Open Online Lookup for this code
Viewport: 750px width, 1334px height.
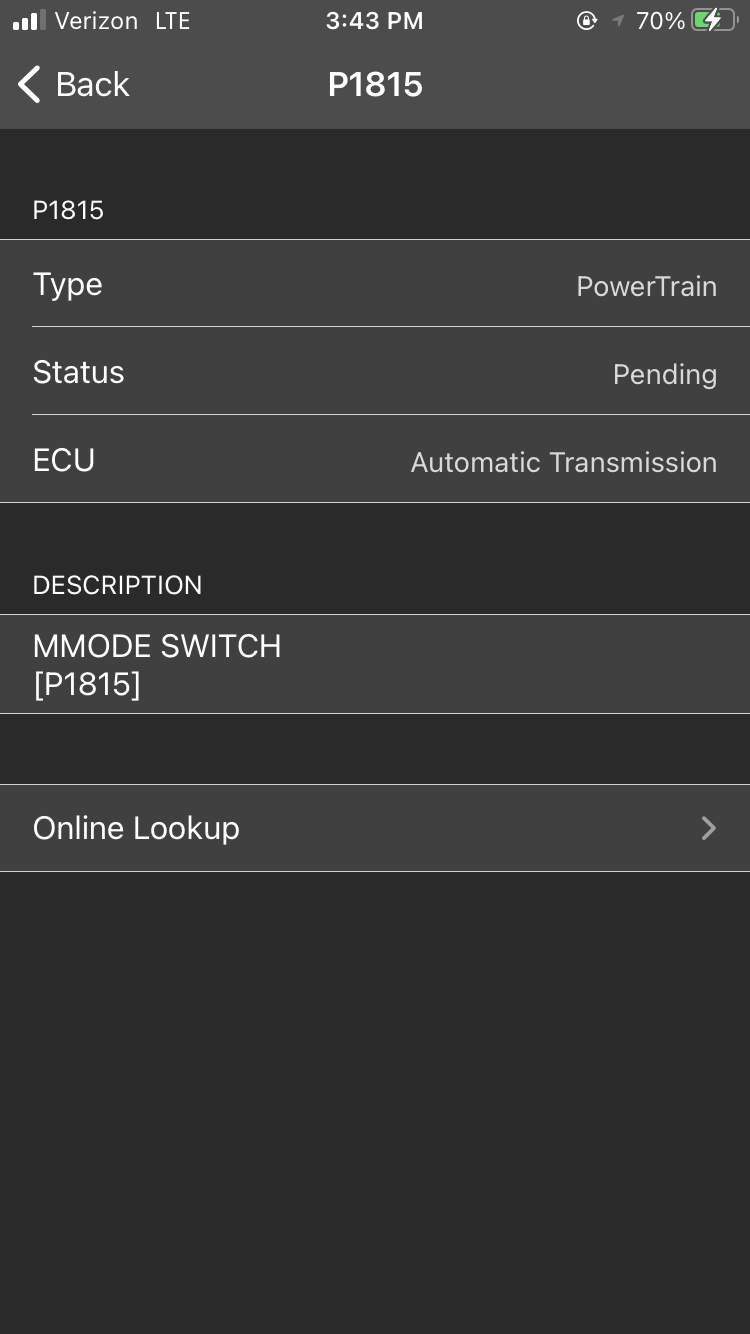136,828
